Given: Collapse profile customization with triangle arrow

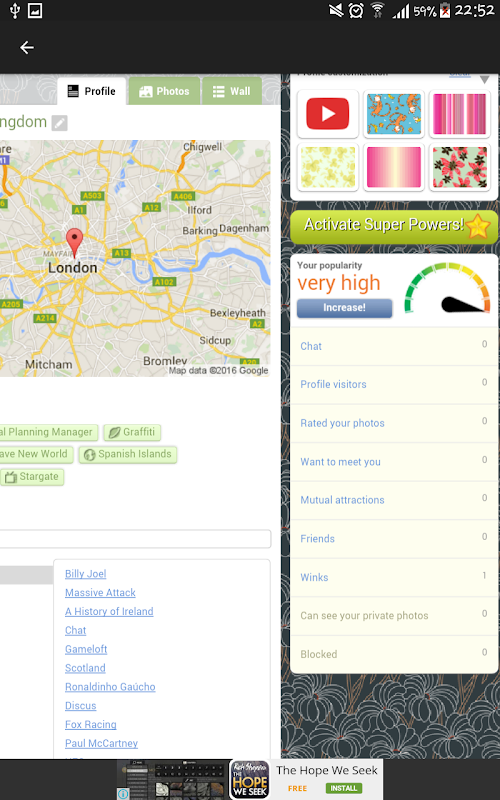Looking at the screenshot, I should click(484, 80).
